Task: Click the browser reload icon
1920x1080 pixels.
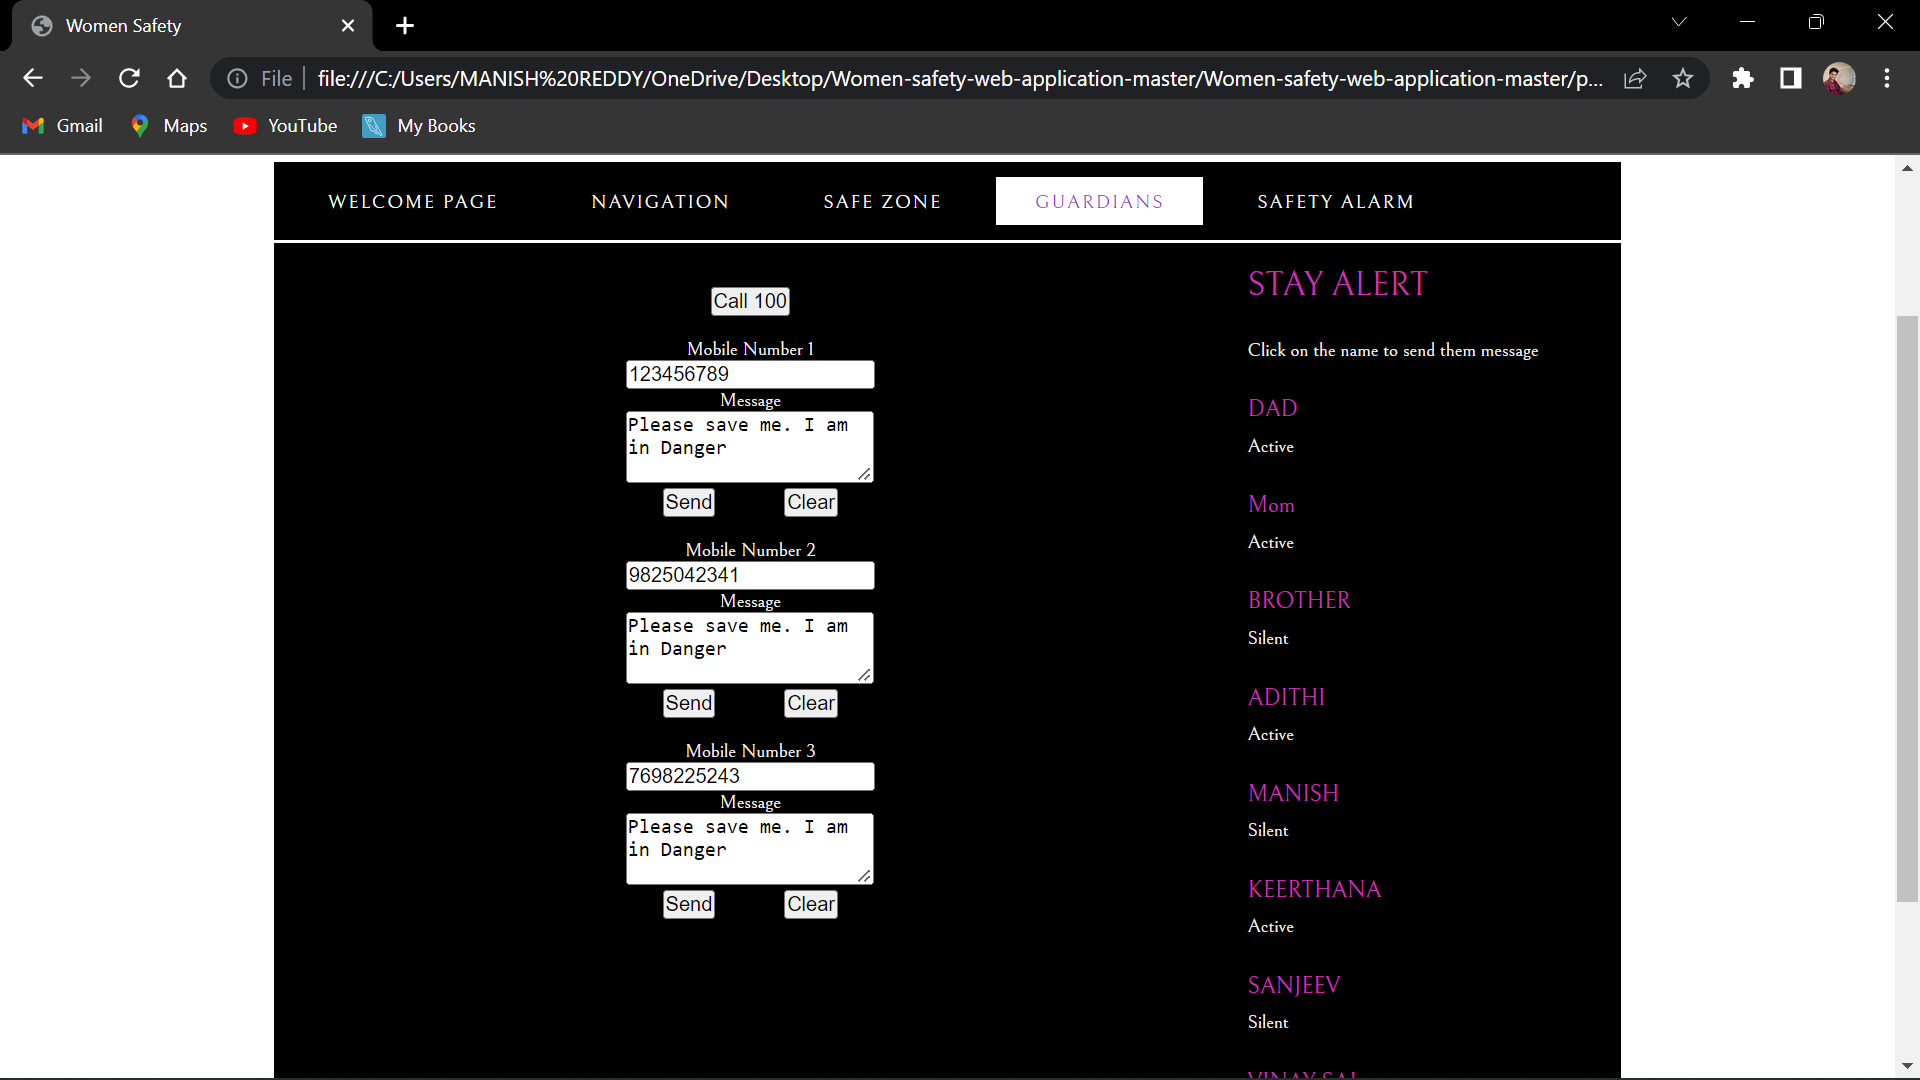Action: pyautogui.click(x=129, y=78)
